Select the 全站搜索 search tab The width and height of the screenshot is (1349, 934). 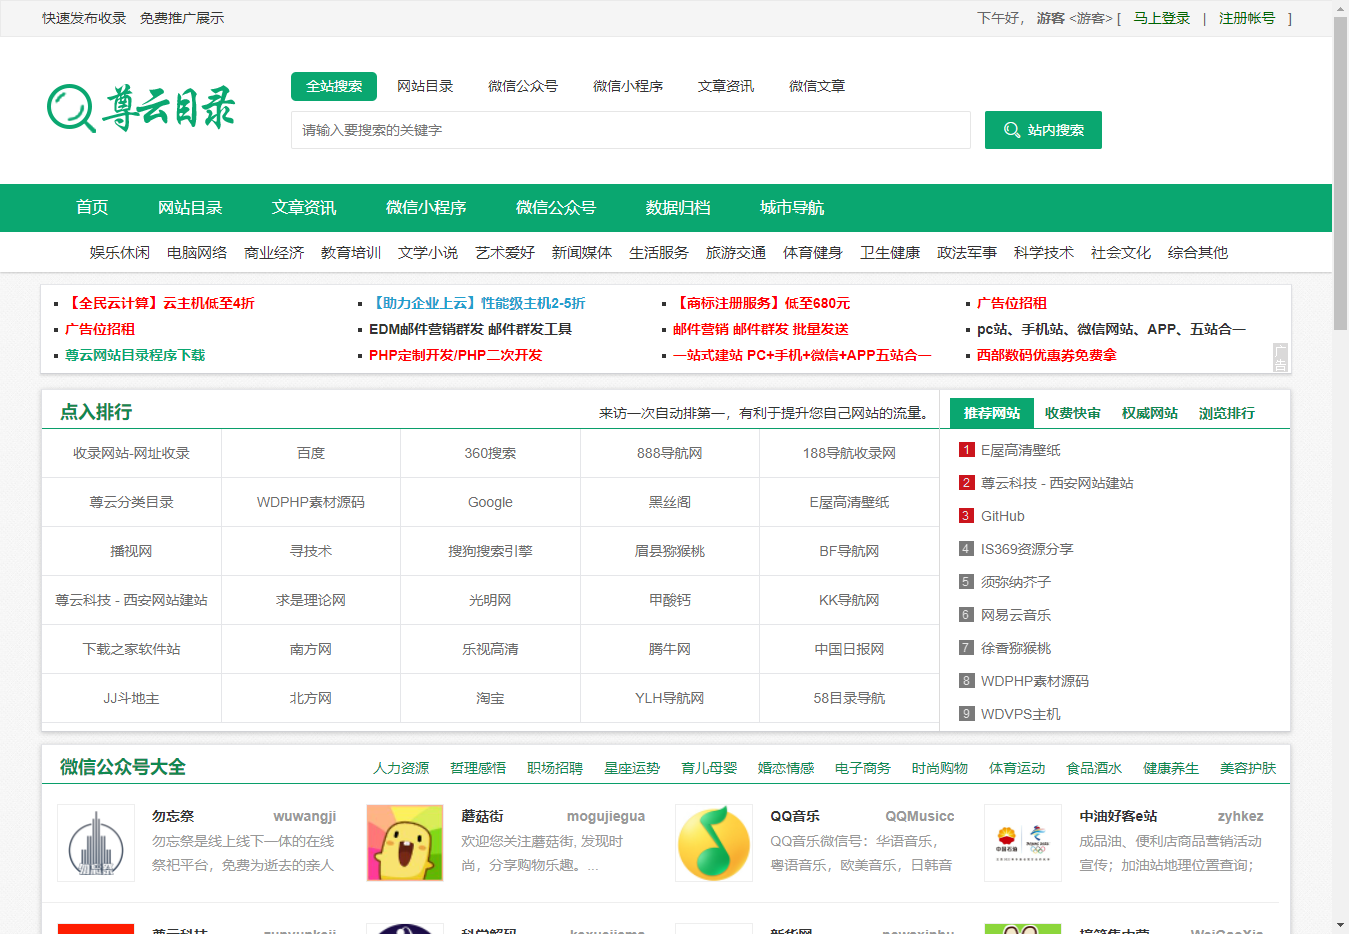pos(334,86)
